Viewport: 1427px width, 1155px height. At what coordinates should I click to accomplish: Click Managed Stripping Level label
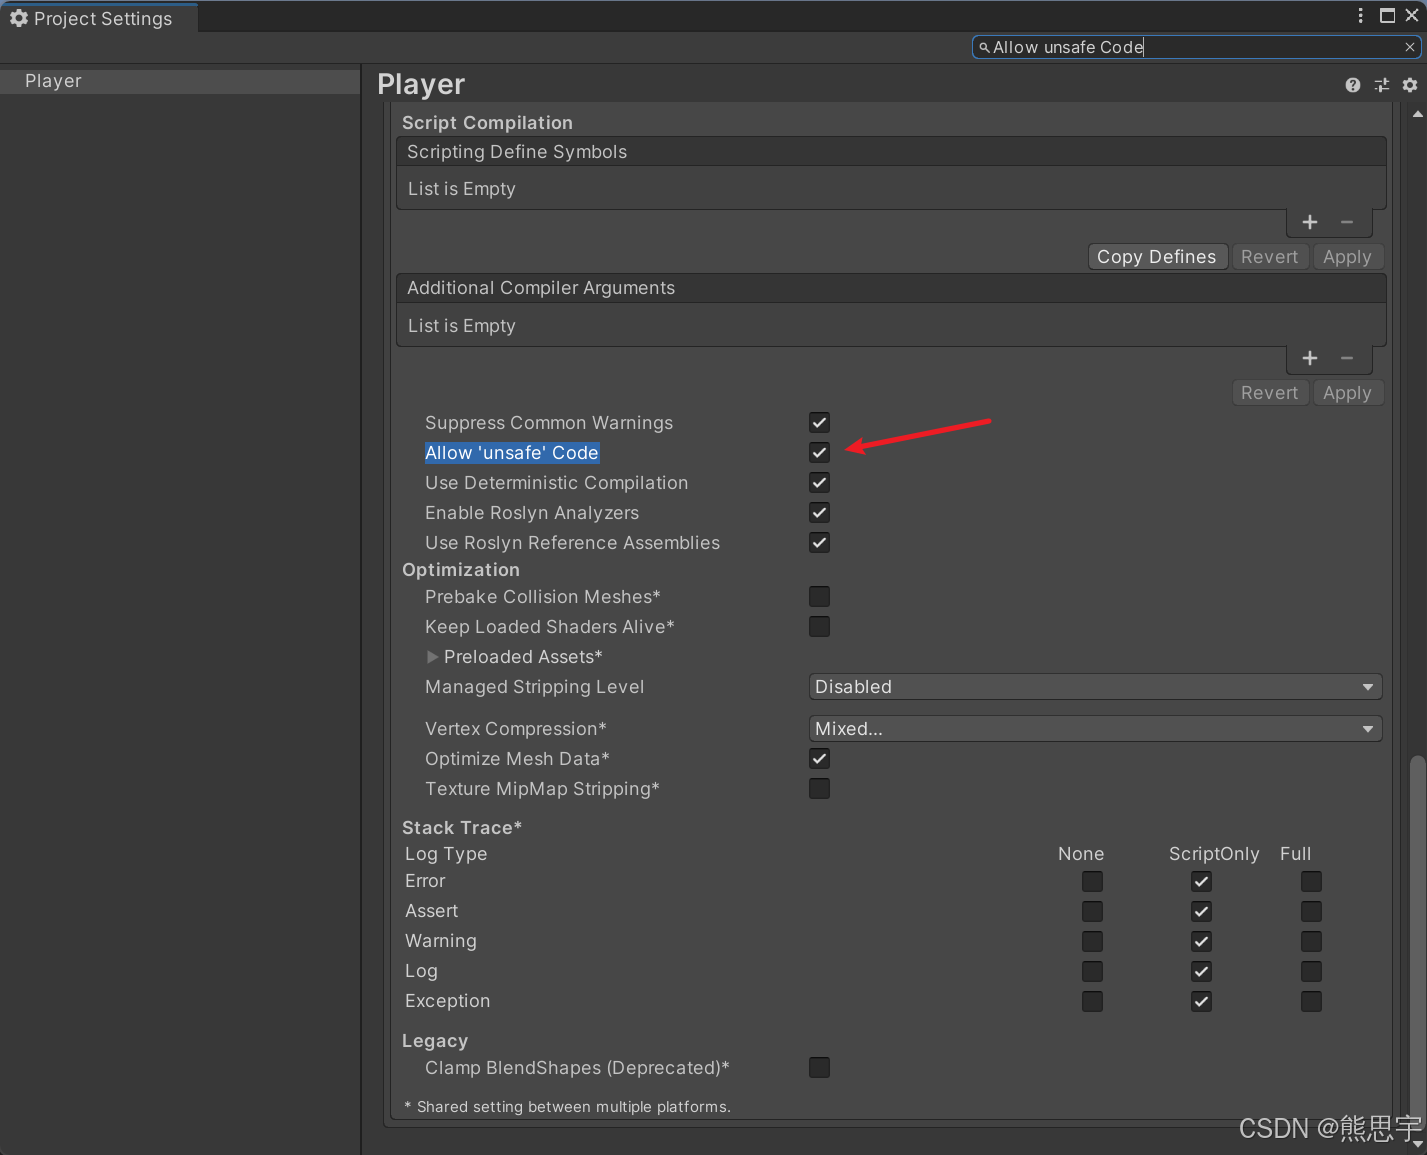(x=534, y=687)
